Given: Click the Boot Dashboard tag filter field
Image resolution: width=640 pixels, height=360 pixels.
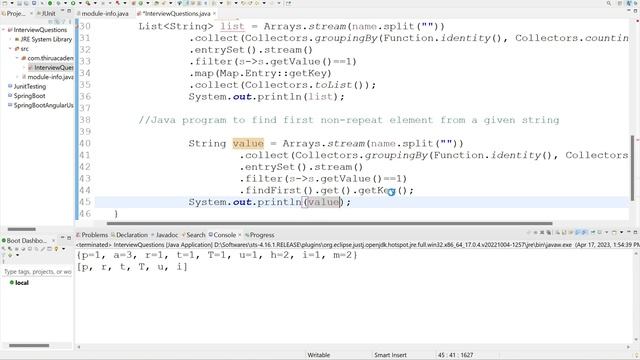Looking at the screenshot, I should (x=38, y=271).
